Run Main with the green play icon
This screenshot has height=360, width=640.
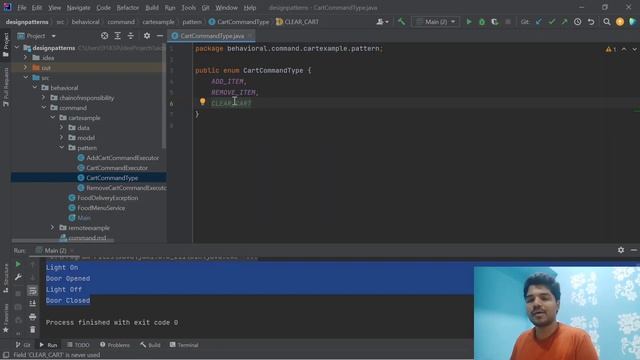click(469, 22)
